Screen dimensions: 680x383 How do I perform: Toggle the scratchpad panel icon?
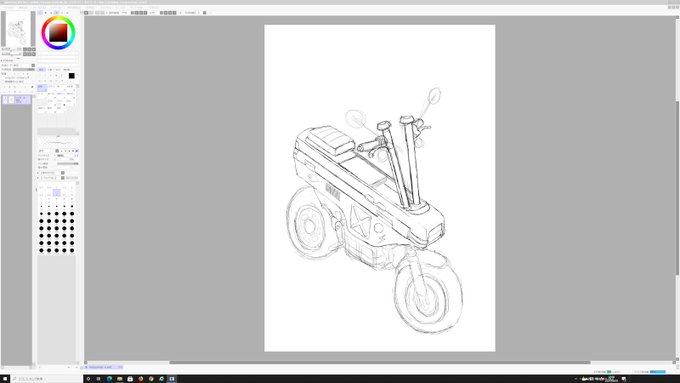click(x=67, y=13)
